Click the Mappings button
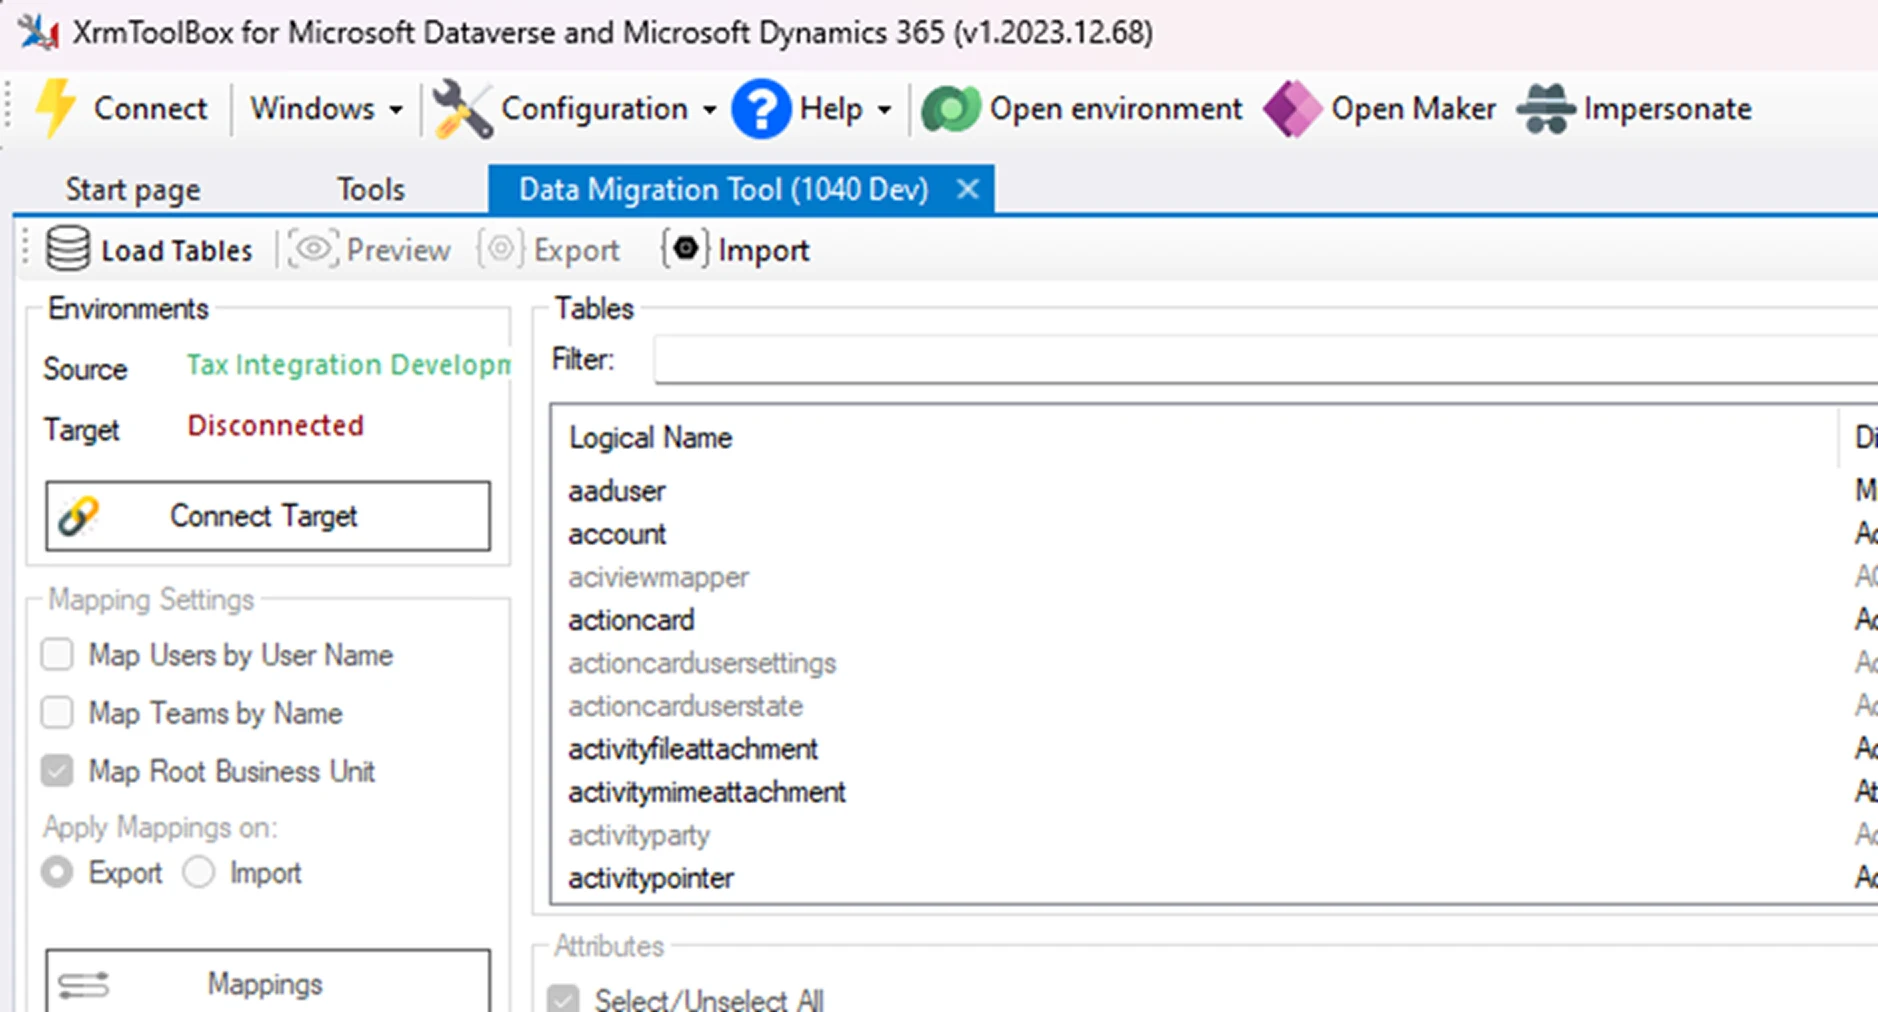The image size is (1878, 1012). click(267, 984)
